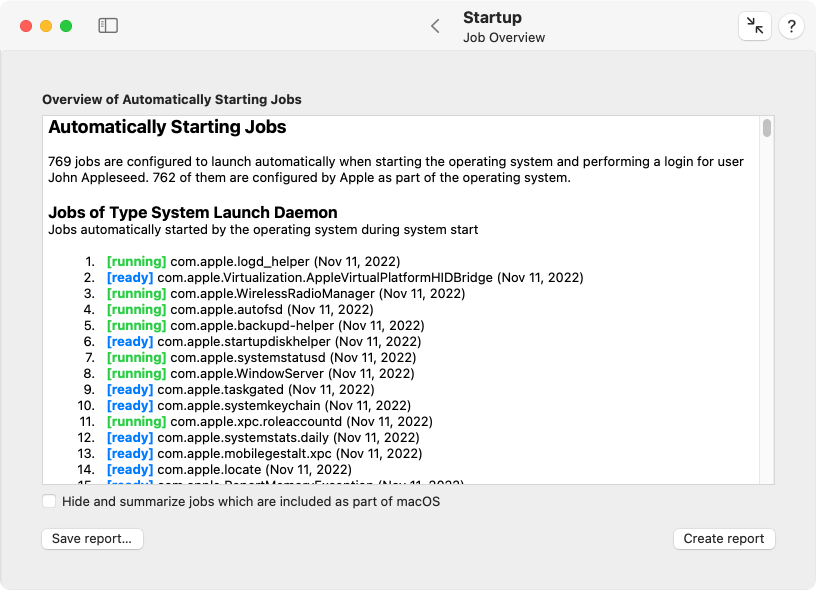Screen dimensions: 816x590
Task: Click the Automatically Starting Jobs heading
Action: click(167, 127)
